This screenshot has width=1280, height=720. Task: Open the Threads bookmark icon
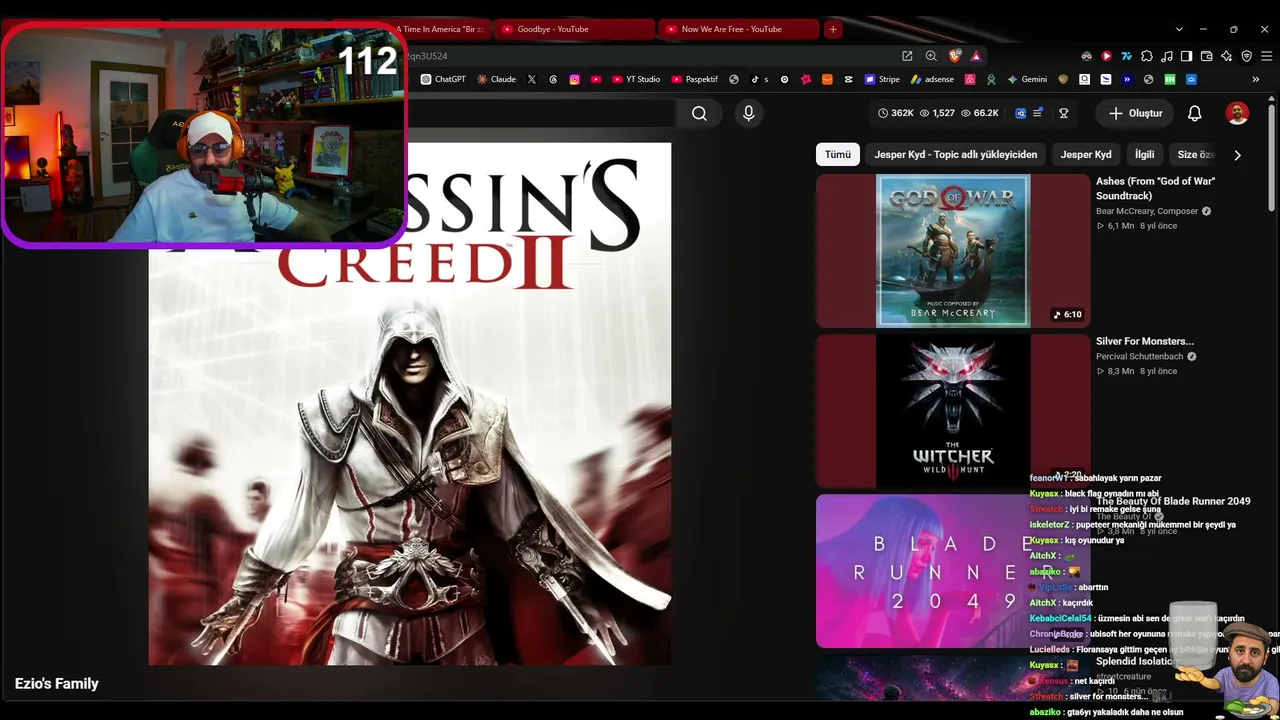pyautogui.click(x=553, y=79)
